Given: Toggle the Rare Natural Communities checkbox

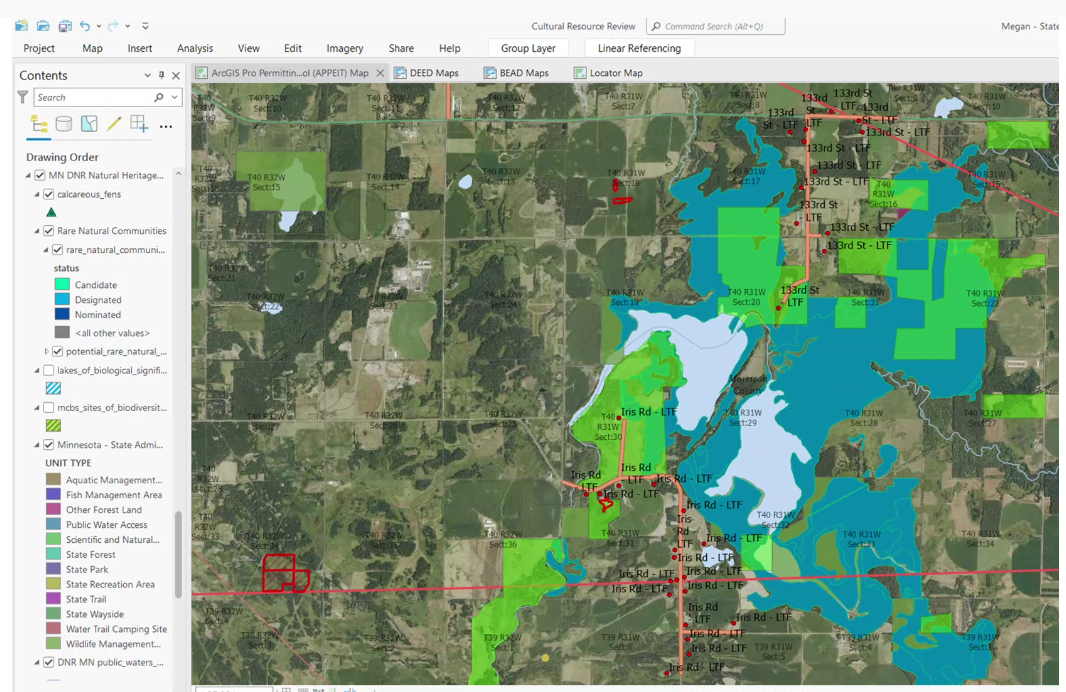Looking at the screenshot, I should (48, 231).
